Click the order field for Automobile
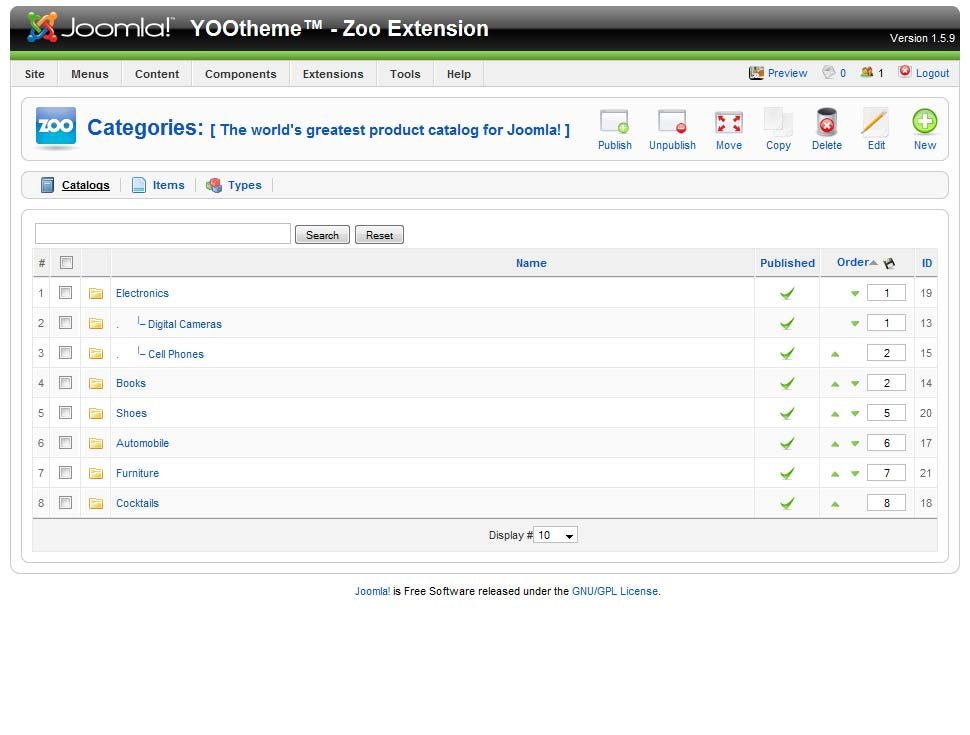 click(x=886, y=443)
